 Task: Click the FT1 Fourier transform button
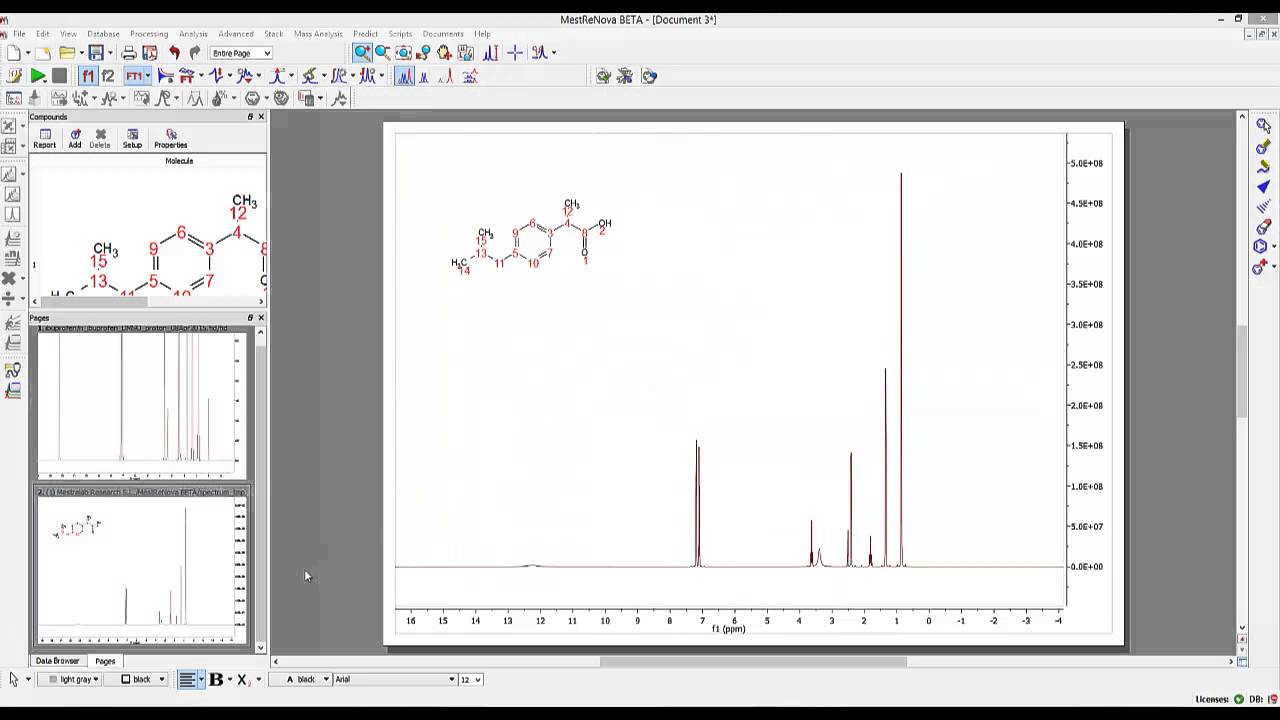click(134, 76)
